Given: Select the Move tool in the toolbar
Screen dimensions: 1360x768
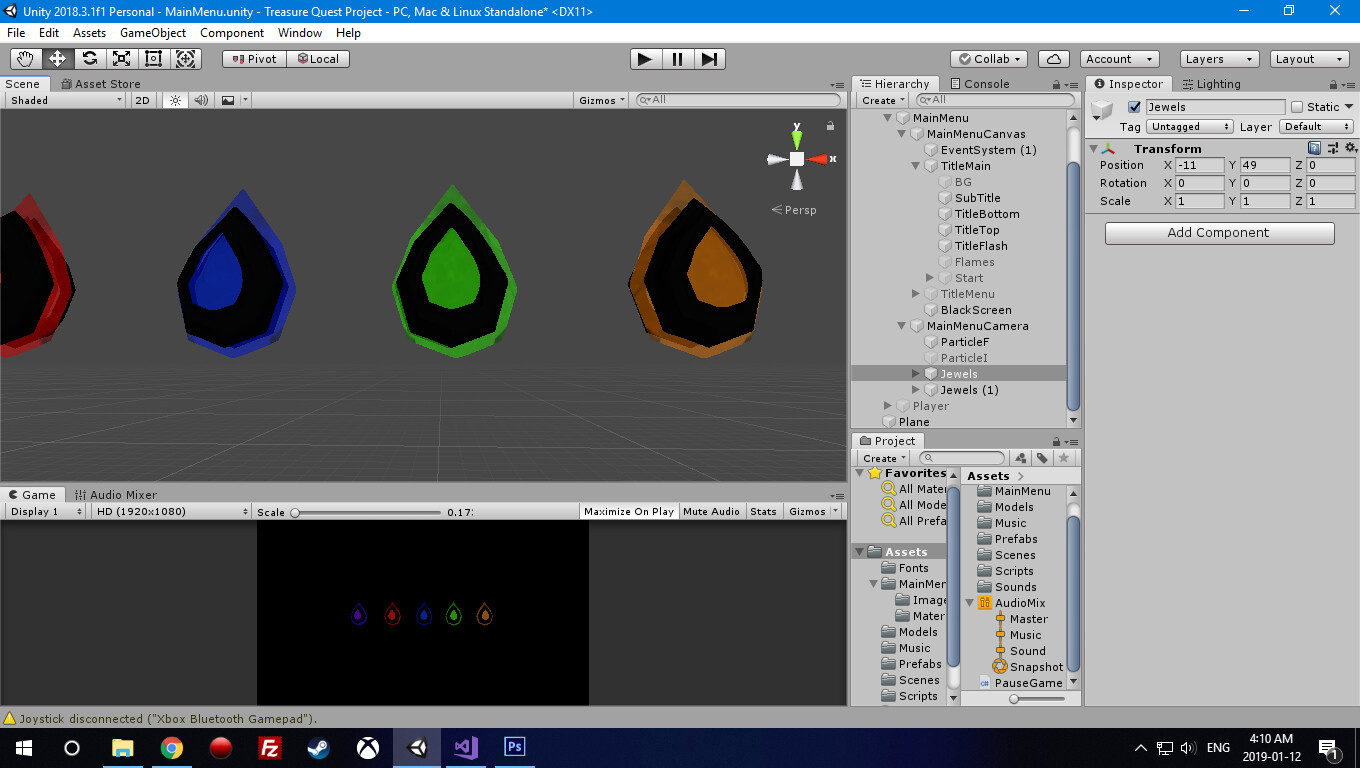Looking at the screenshot, I should (58, 59).
